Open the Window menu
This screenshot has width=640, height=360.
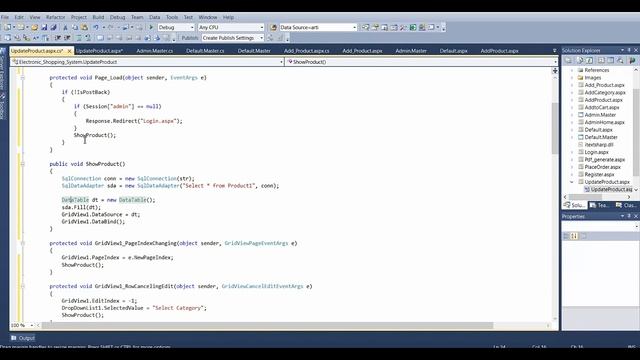click(208, 17)
